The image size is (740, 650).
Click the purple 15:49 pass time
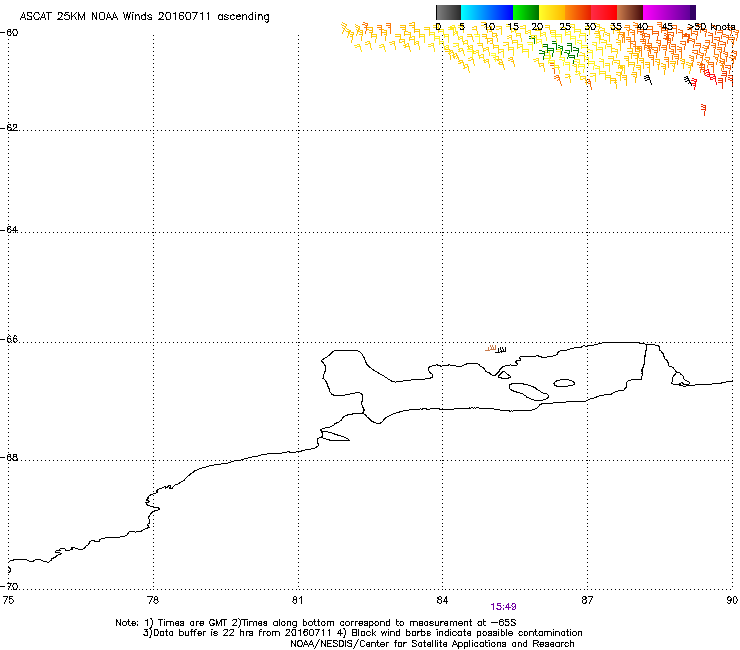(x=503, y=607)
